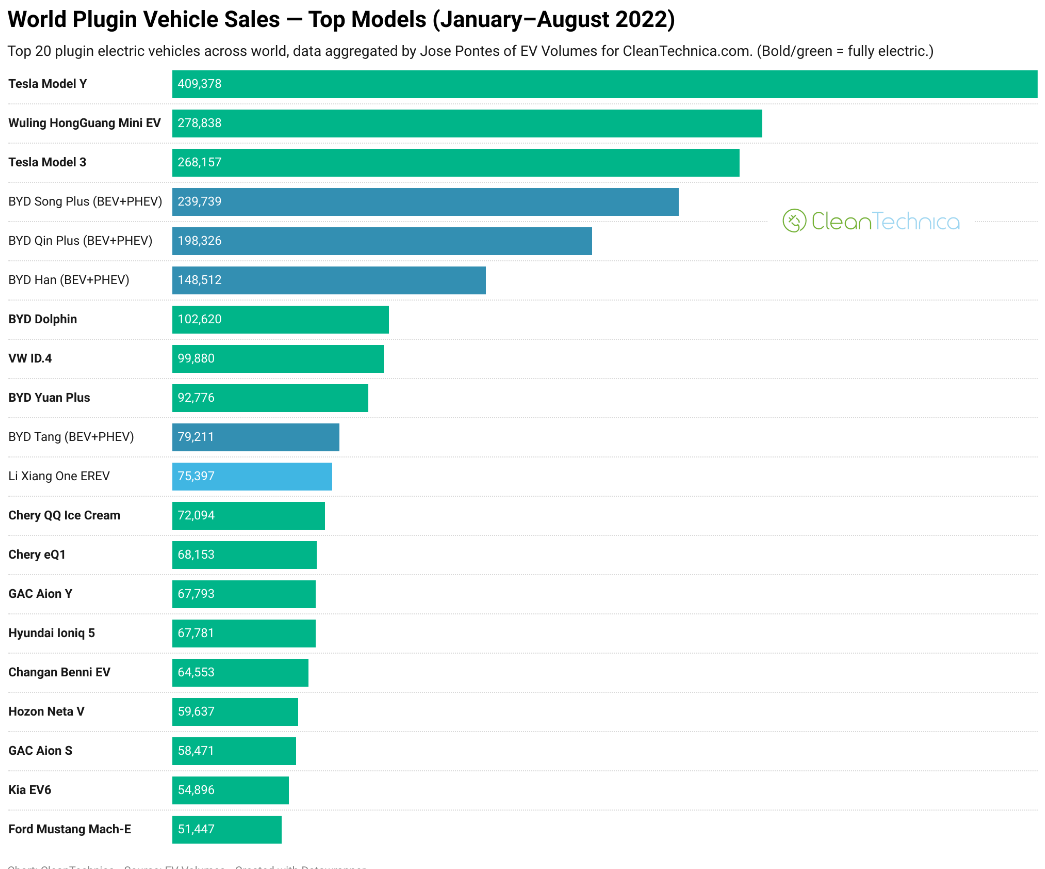Click the CleanTechnica plug logo icon
Viewport: 1045px width, 869px height.
click(794, 221)
